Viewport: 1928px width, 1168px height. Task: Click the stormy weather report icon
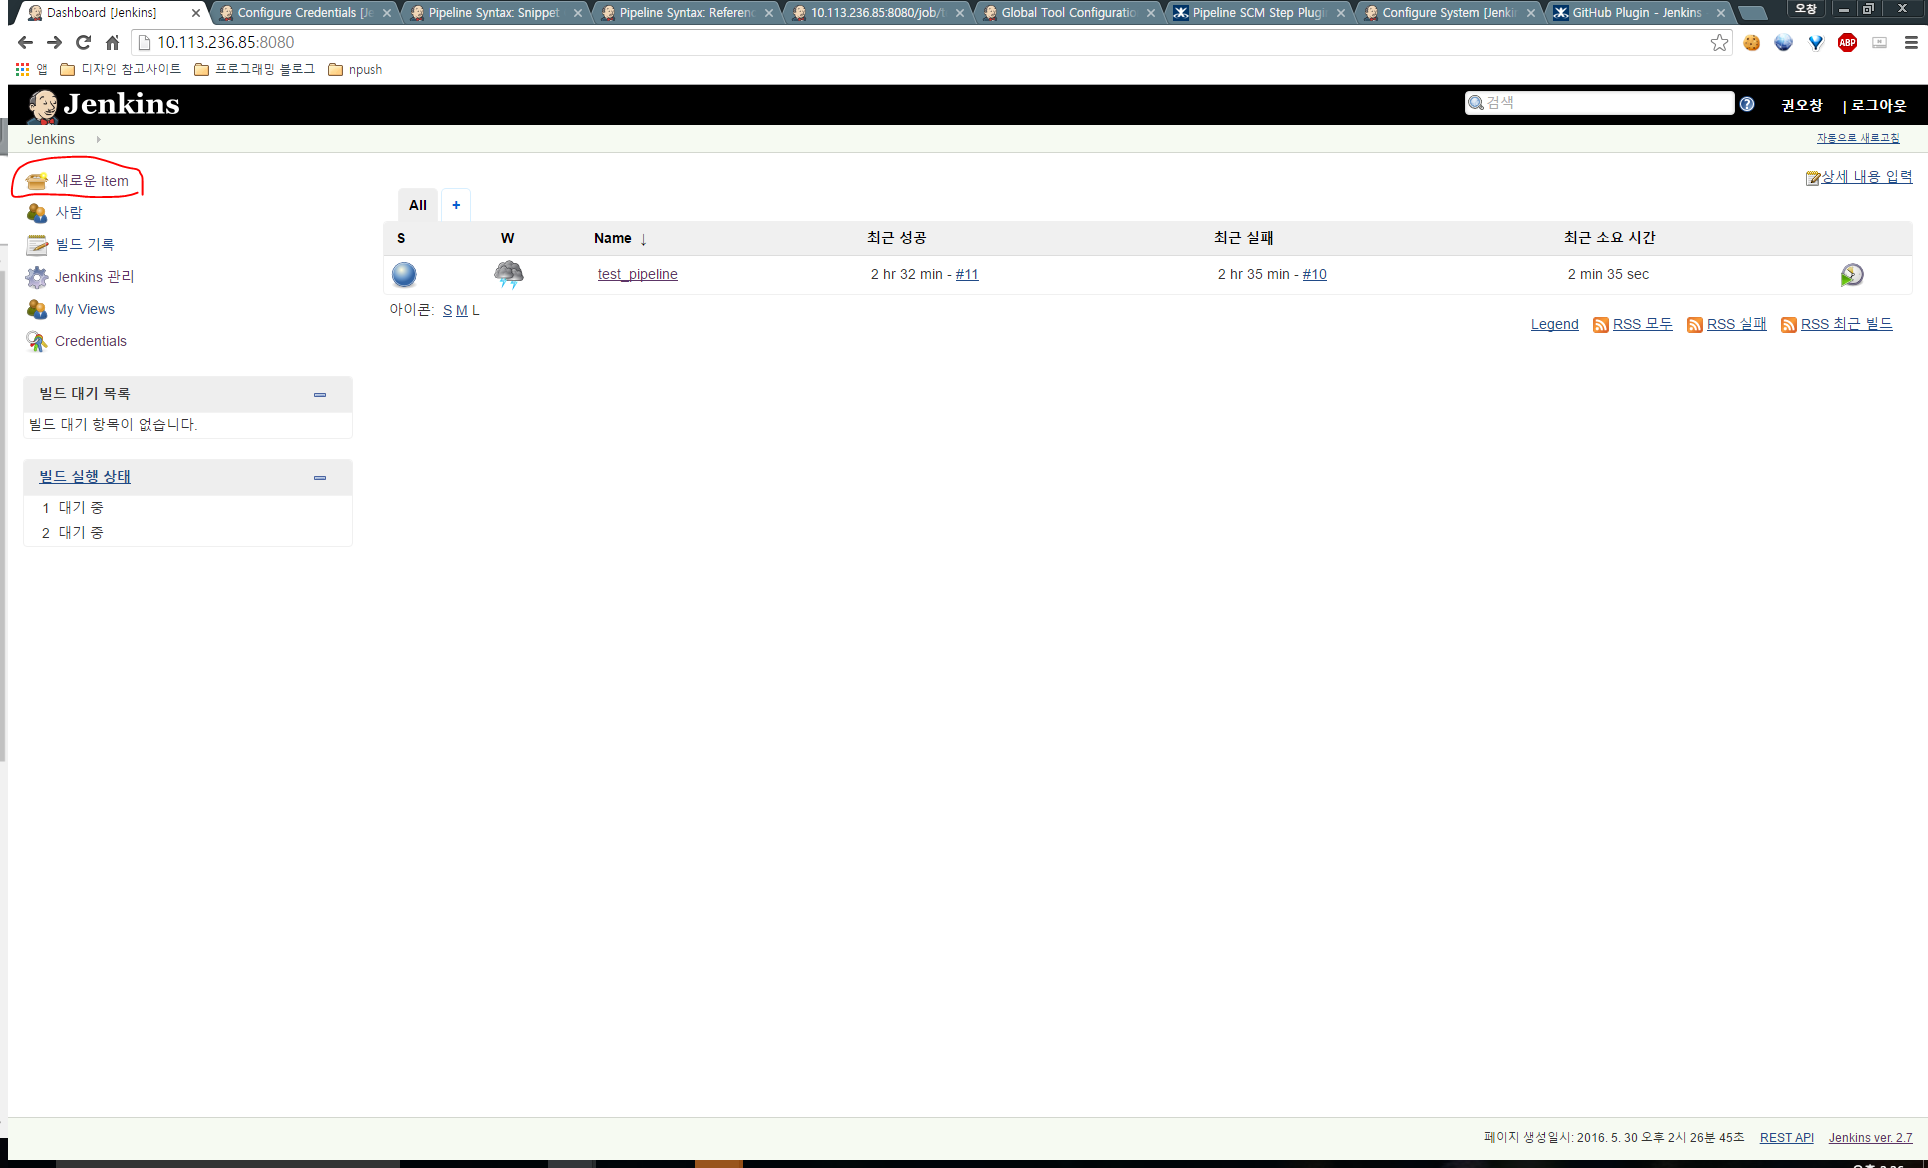(508, 274)
